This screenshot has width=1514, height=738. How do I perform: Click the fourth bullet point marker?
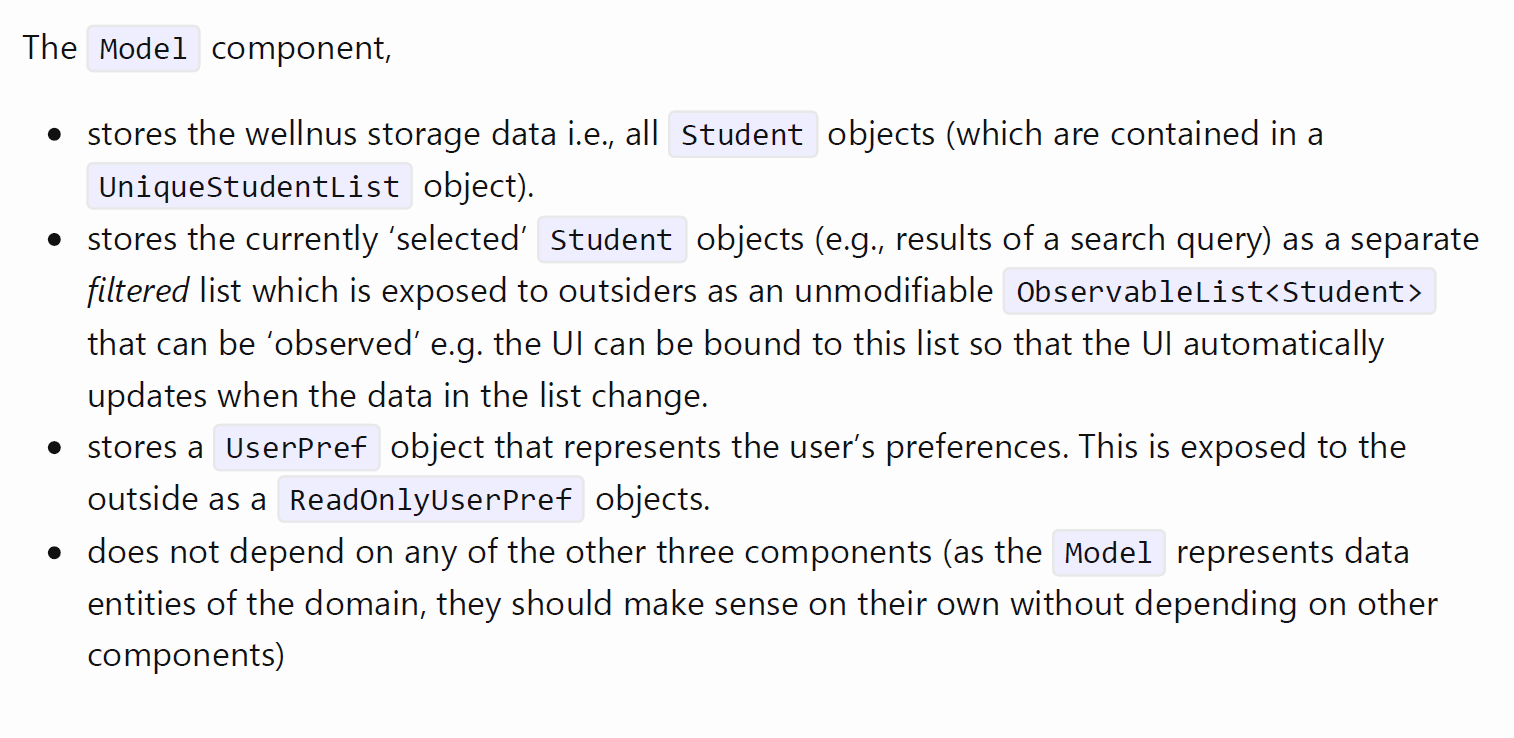click(x=55, y=553)
